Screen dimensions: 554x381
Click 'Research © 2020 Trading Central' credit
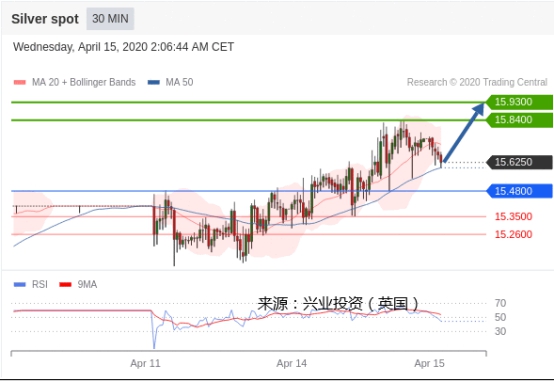(477, 82)
